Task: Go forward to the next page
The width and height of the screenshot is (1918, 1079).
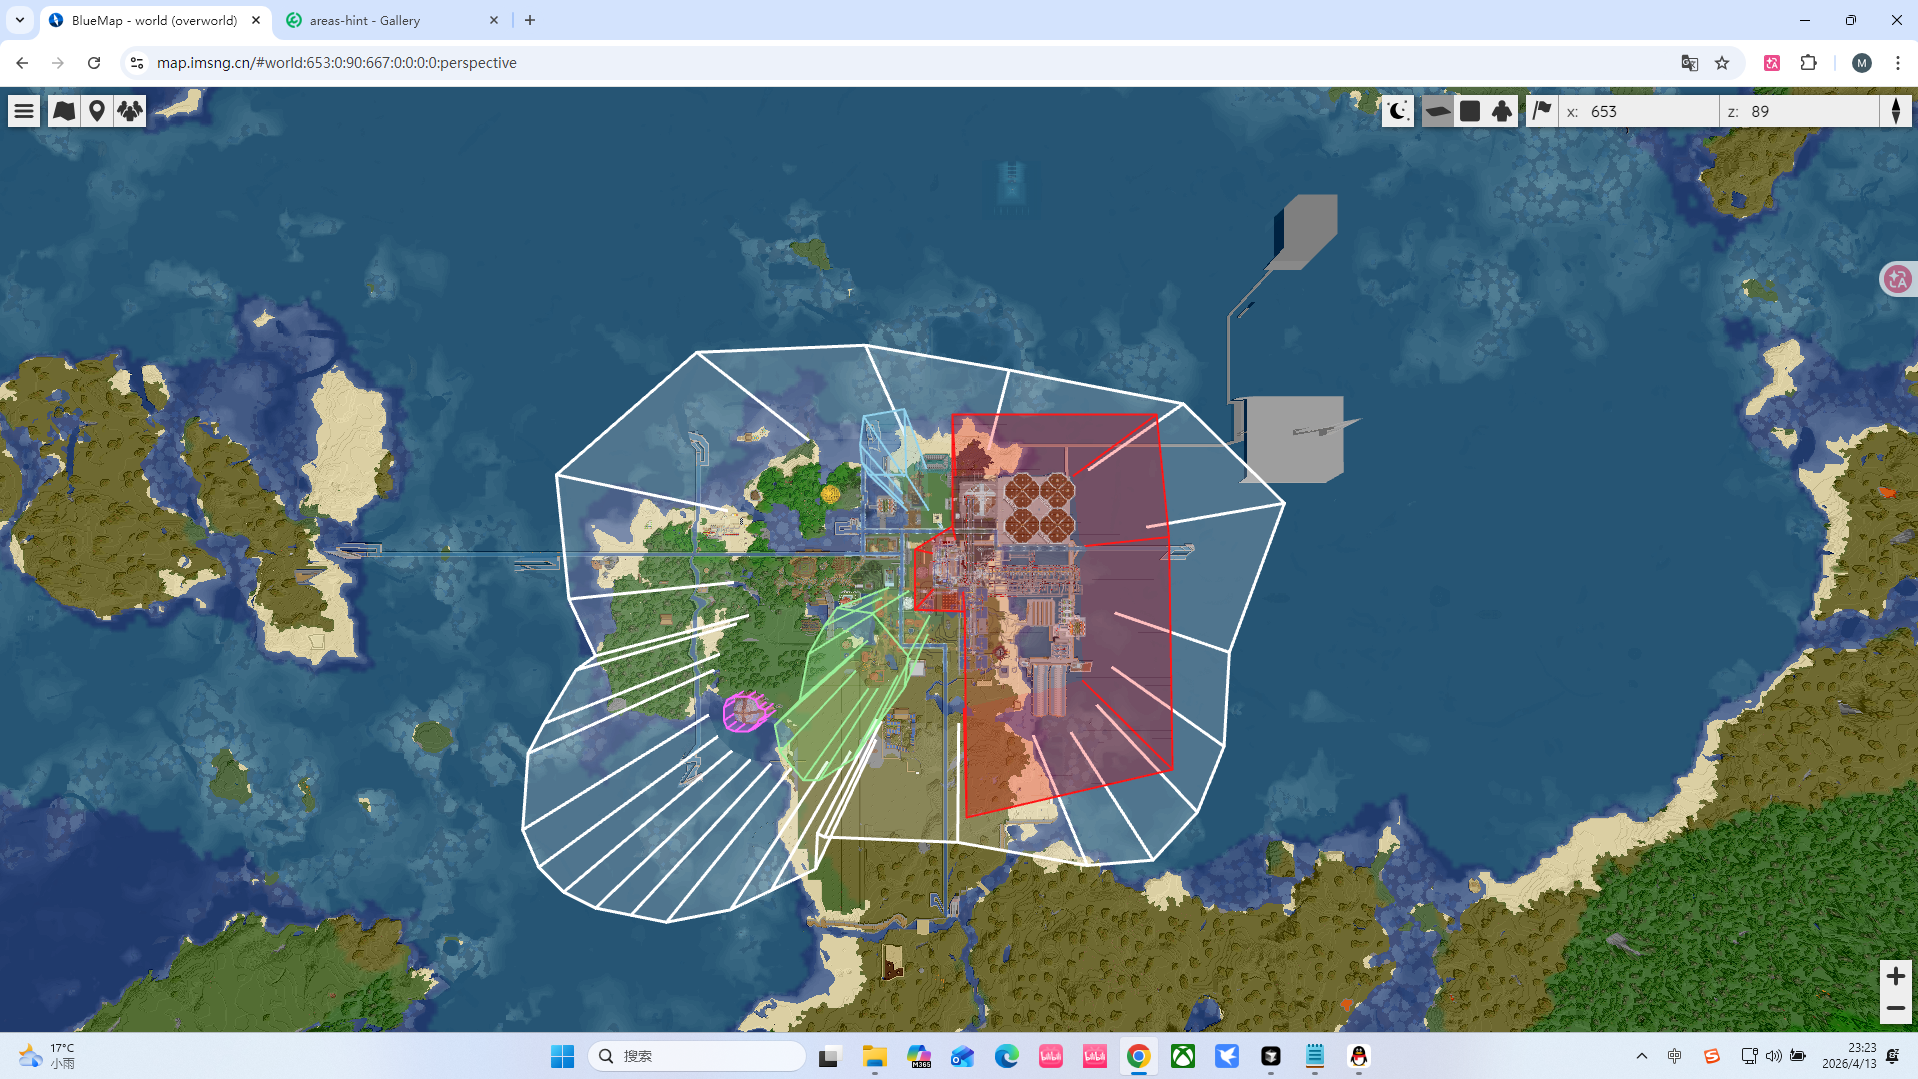Action: coord(58,63)
